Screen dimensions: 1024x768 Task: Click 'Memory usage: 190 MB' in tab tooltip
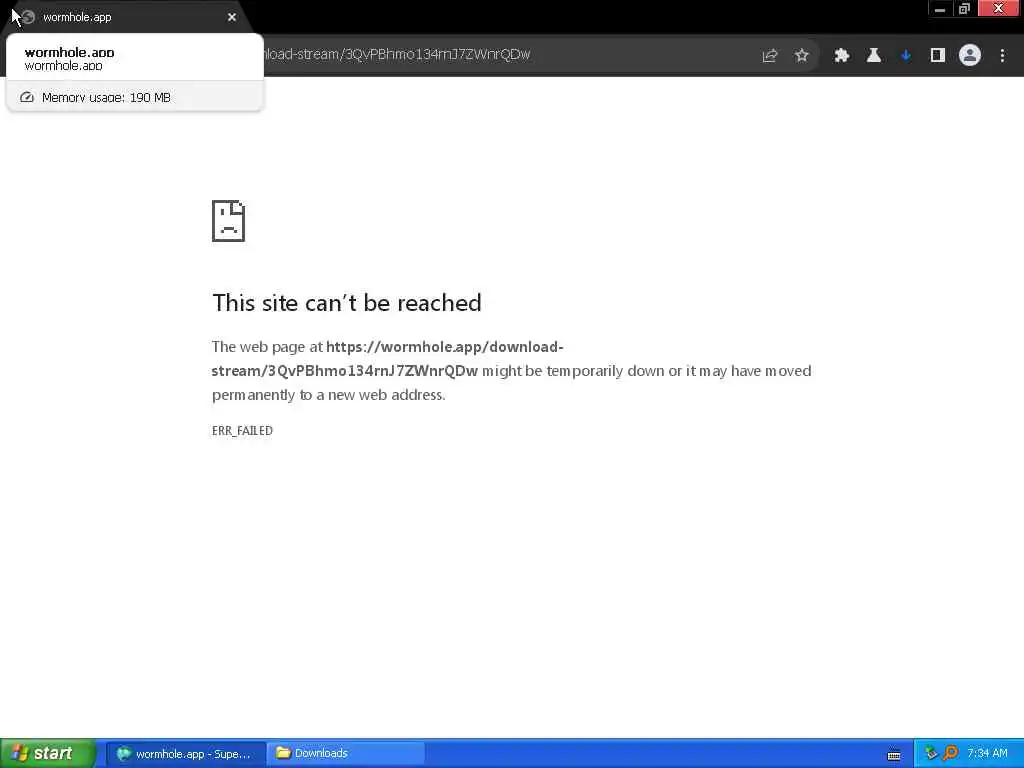point(106,97)
